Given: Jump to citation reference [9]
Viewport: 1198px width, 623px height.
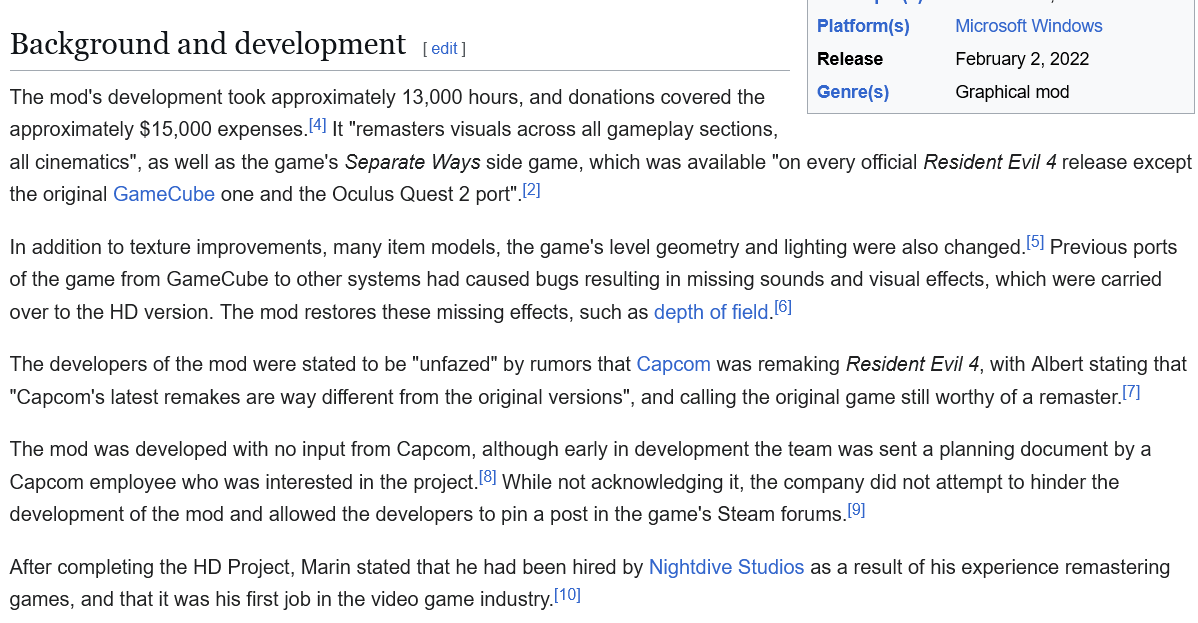Looking at the screenshot, I should (856, 509).
